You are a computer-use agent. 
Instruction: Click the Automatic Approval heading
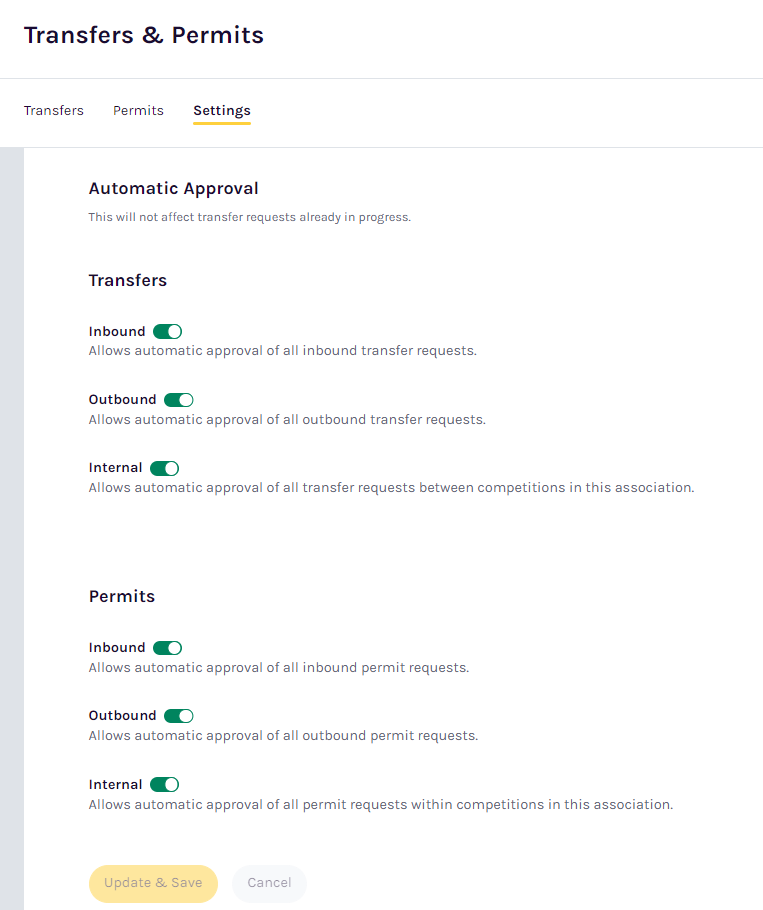tap(173, 189)
